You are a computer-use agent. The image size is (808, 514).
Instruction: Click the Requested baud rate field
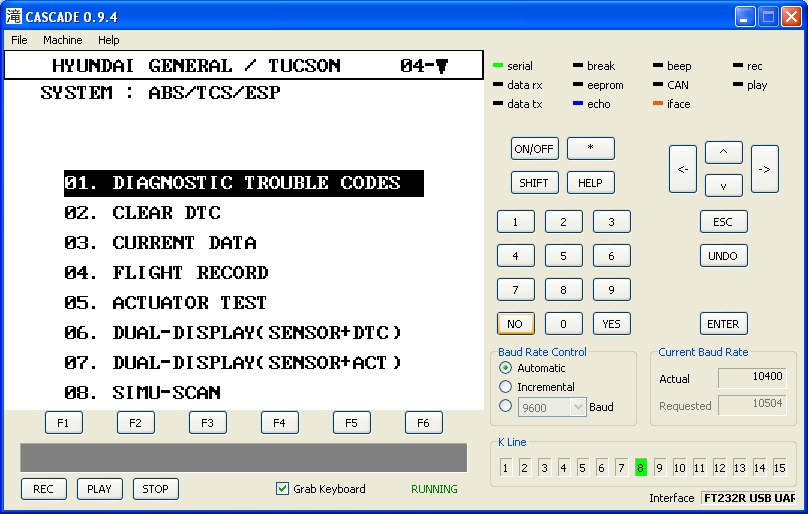(x=752, y=405)
